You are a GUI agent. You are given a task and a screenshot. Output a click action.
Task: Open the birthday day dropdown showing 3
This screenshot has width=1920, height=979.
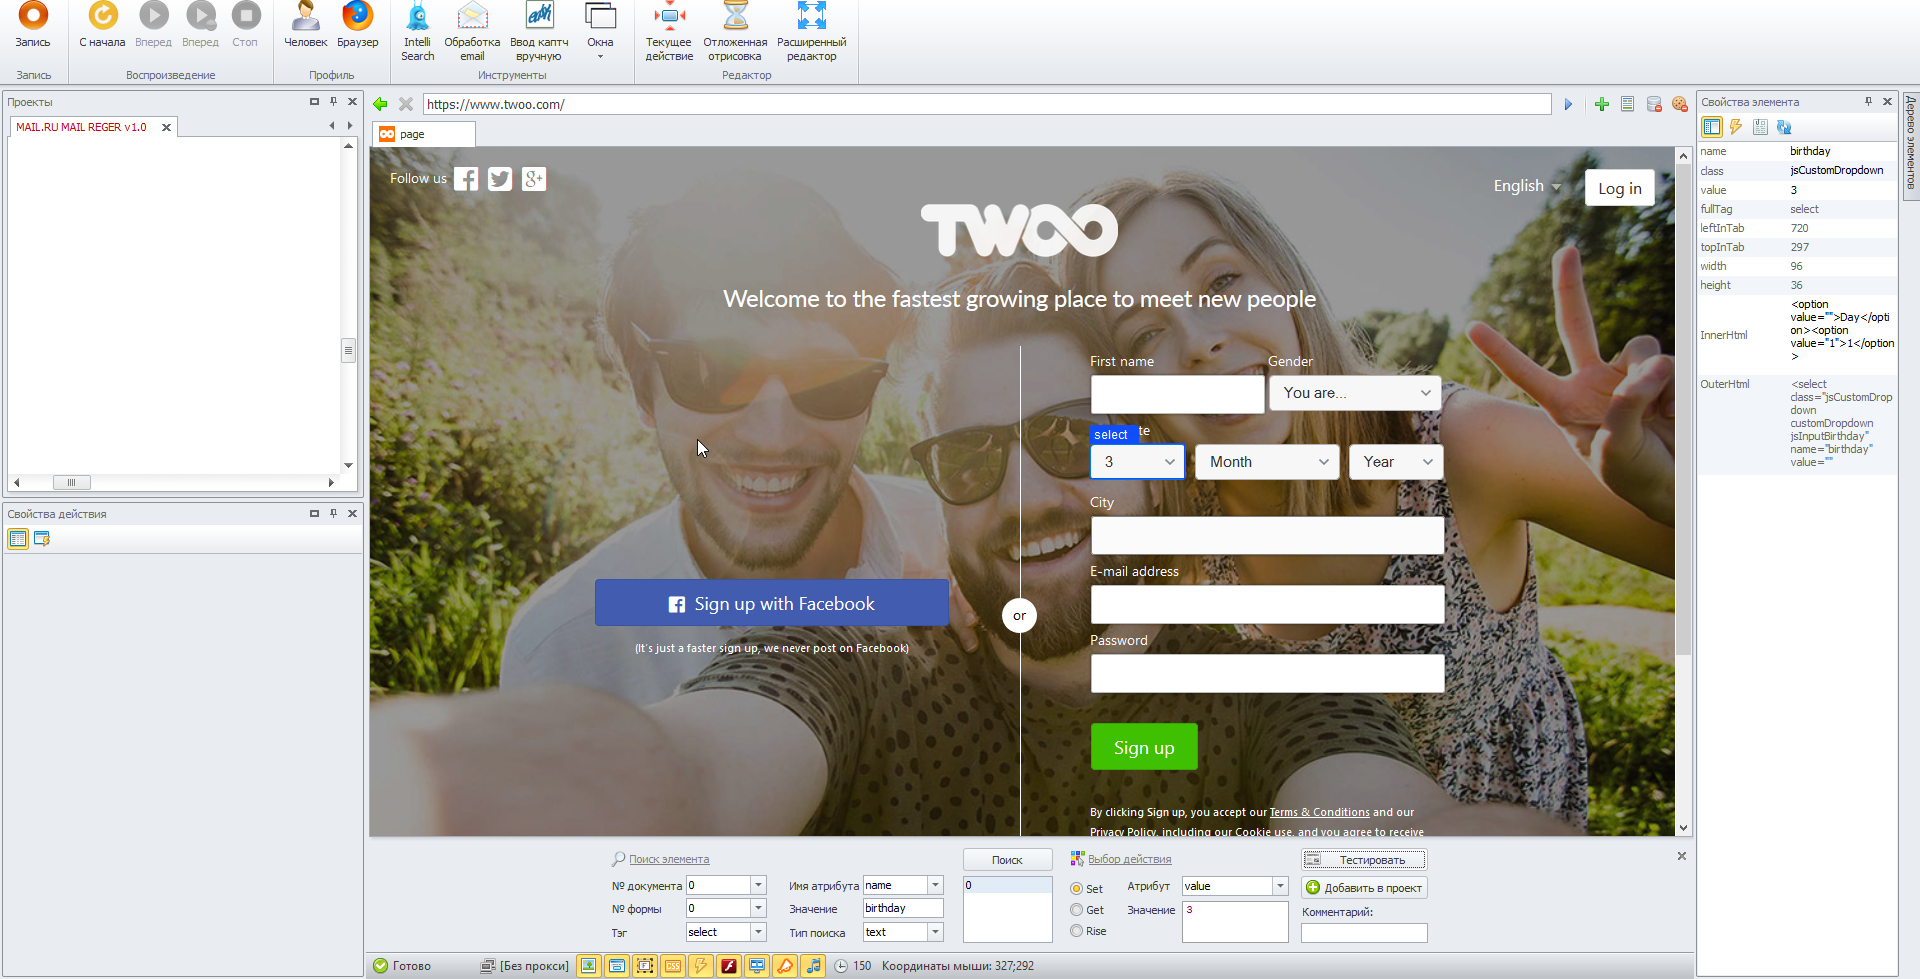tap(1137, 462)
